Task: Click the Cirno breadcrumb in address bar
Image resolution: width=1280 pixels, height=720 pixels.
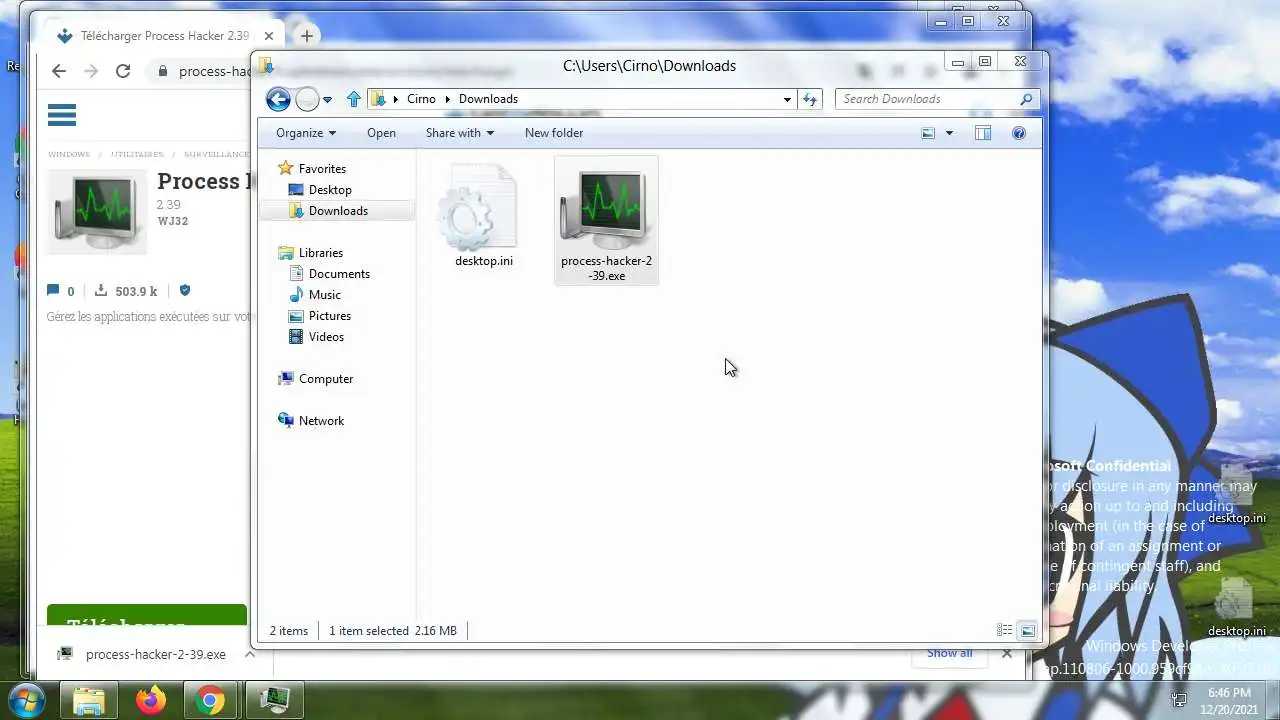Action: tap(421, 99)
